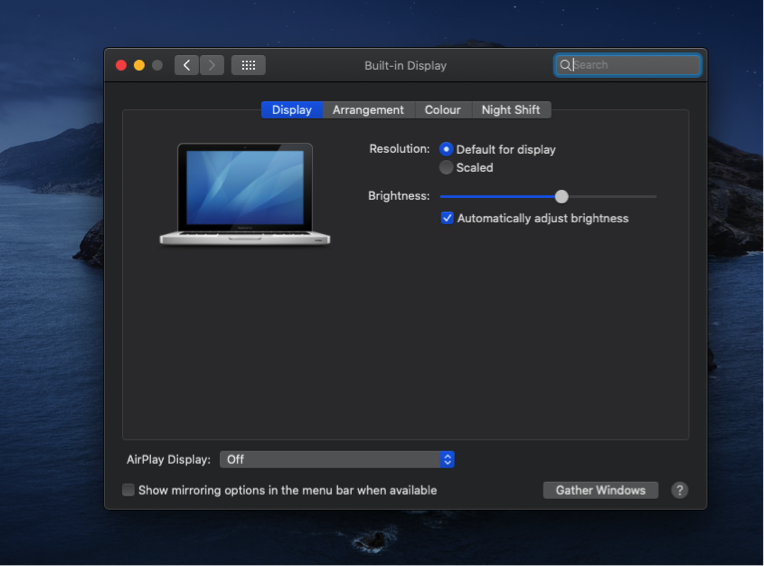Close the Built-in Display window
Image resolution: width=764 pixels, height=566 pixels.
[x=121, y=65]
